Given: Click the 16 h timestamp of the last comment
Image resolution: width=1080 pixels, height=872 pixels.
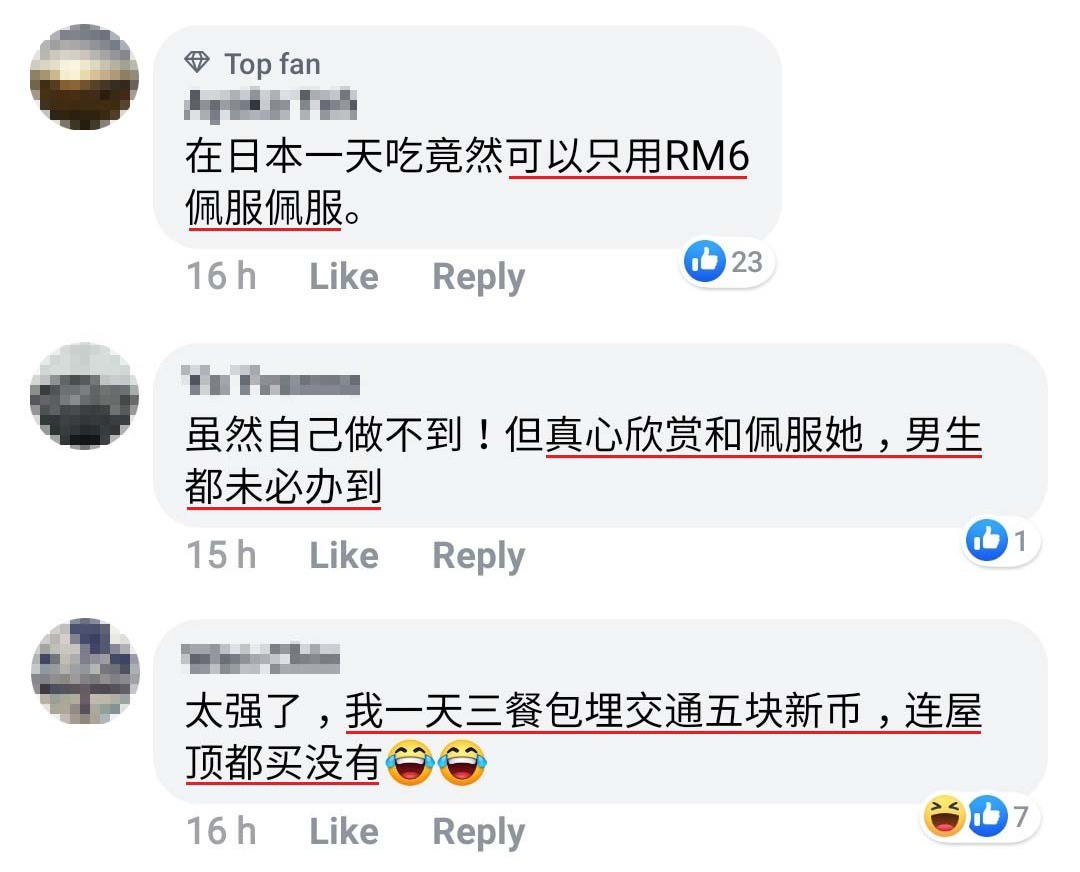Looking at the screenshot, I should [x=221, y=831].
